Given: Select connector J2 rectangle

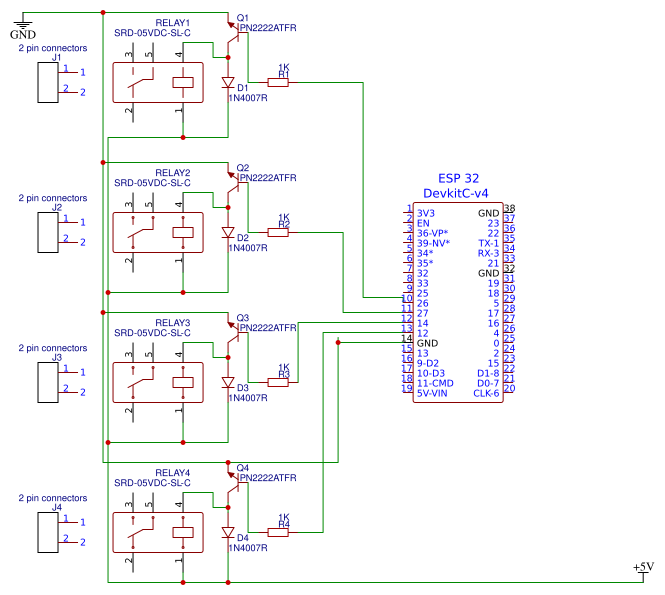Looking at the screenshot, I should tap(48, 232).
